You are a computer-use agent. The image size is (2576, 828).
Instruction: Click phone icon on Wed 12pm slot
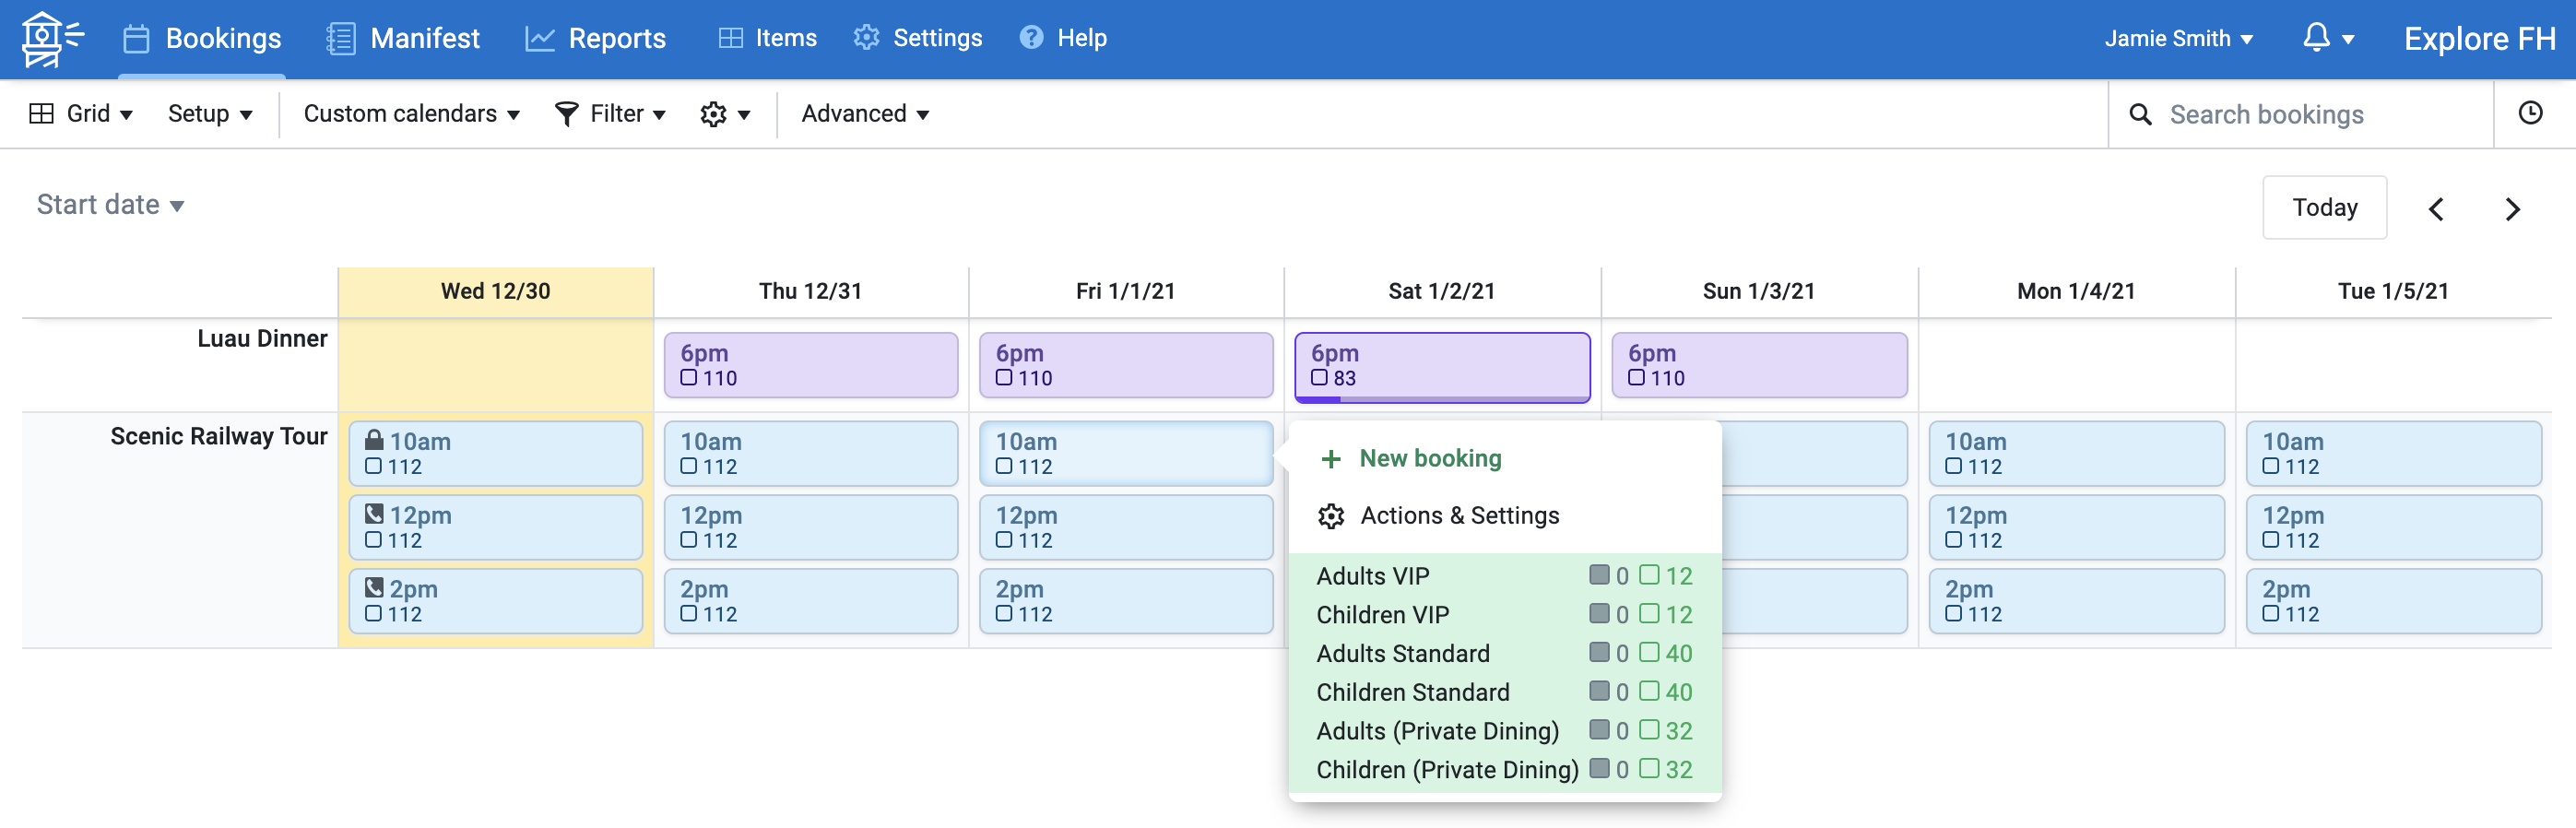(374, 513)
